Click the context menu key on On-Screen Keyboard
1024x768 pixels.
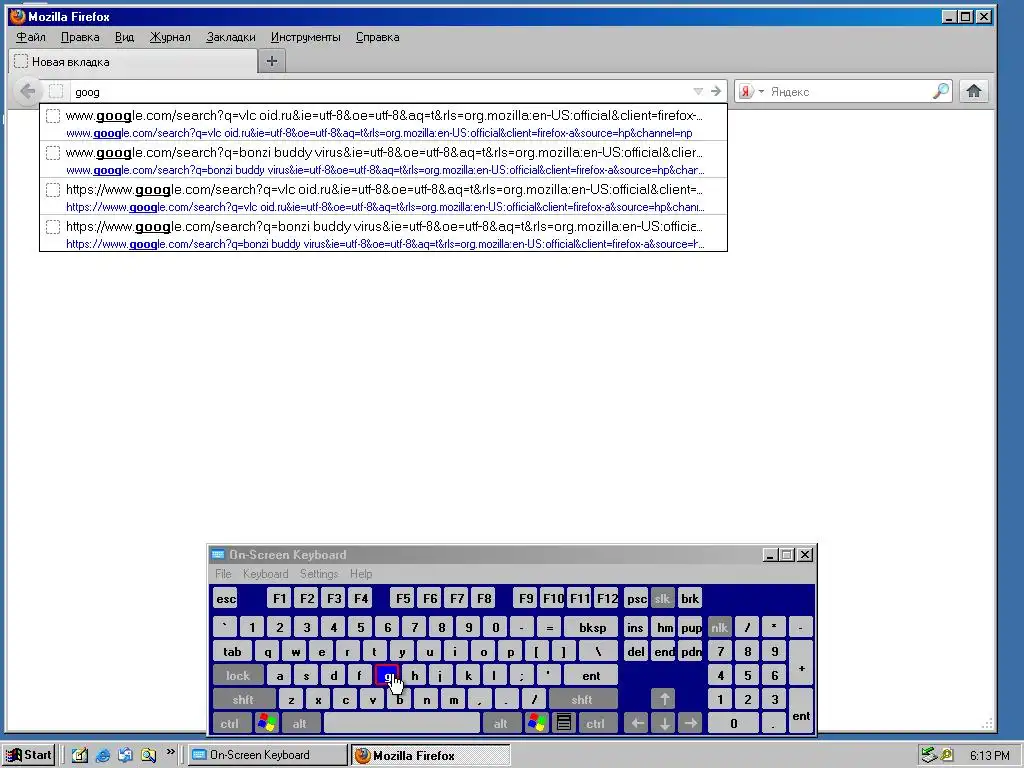(564, 723)
